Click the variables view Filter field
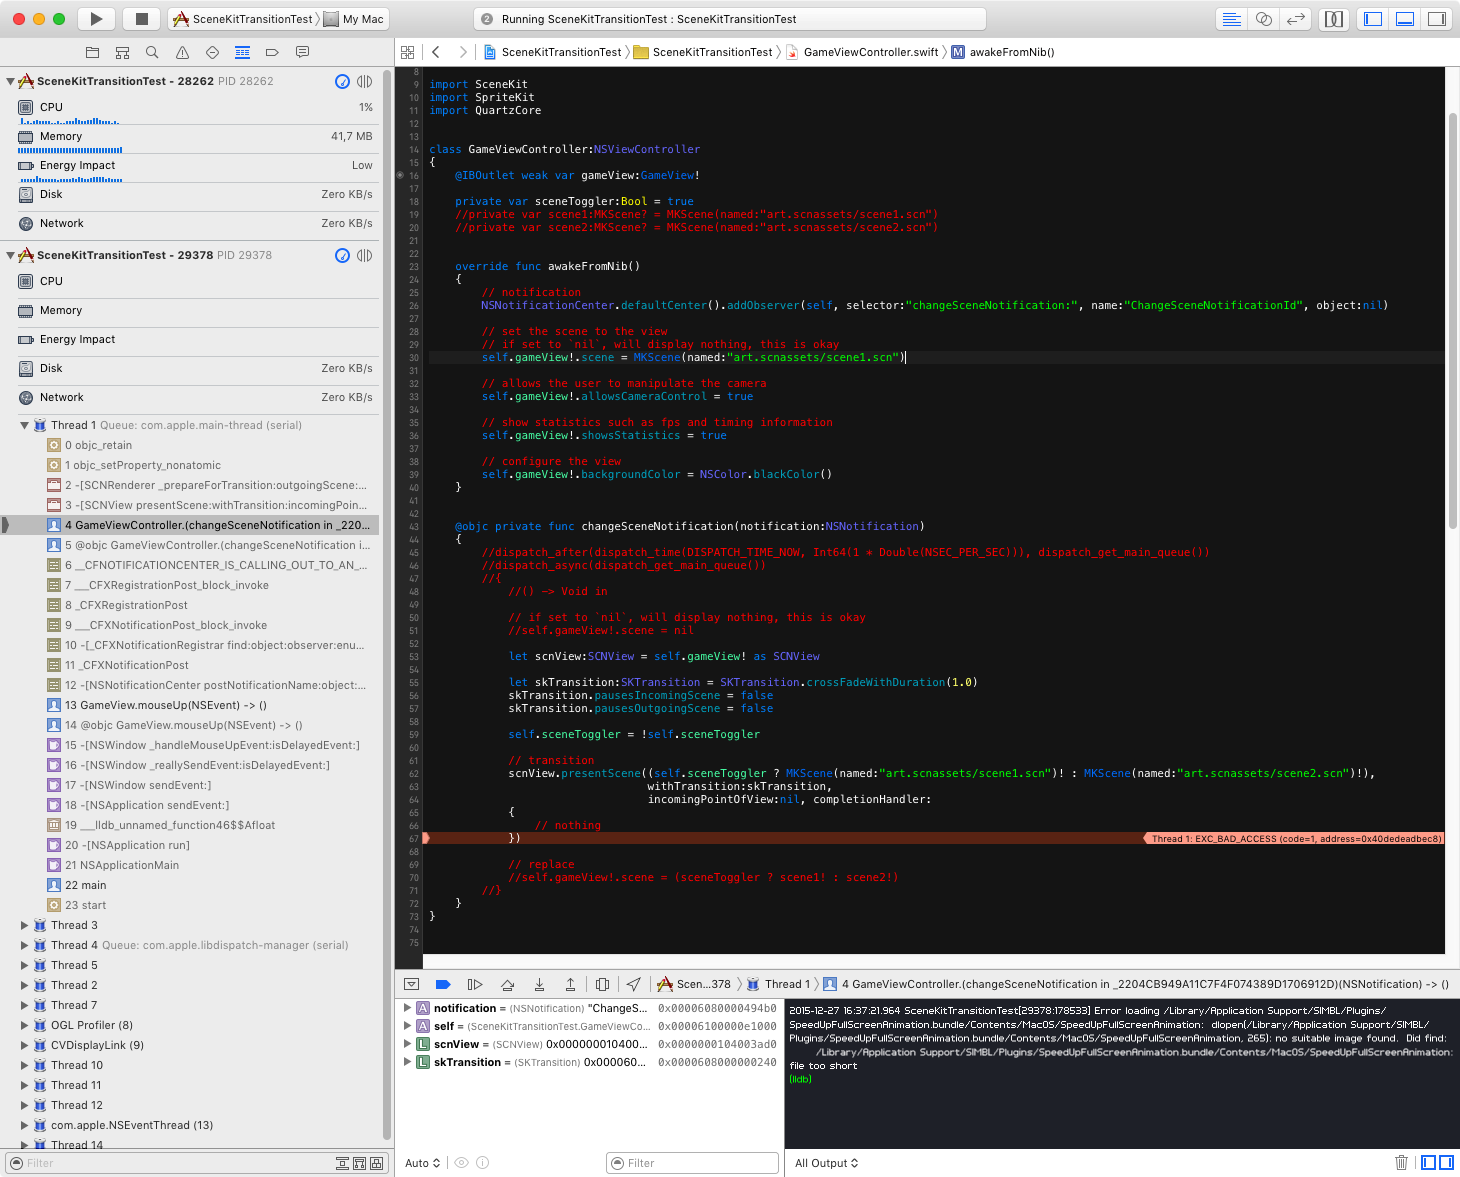 click(x=692, y=1163)
